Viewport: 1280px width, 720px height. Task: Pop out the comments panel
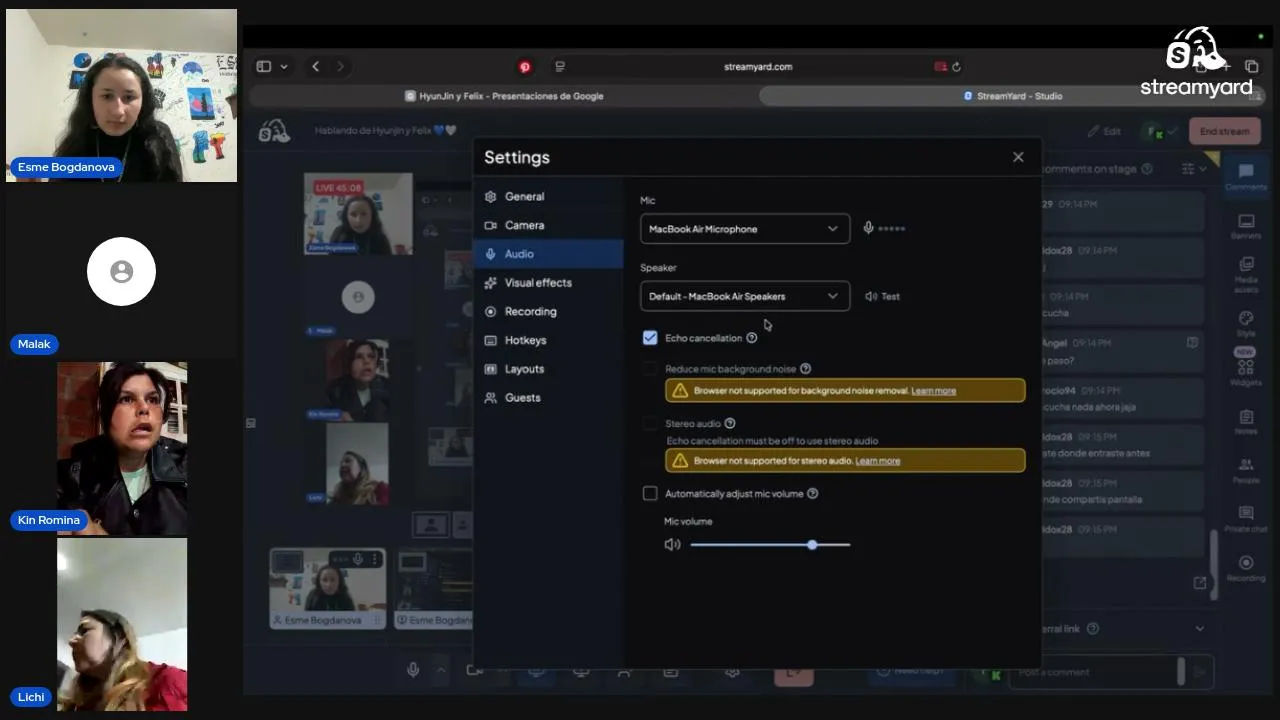point(1200,583)
